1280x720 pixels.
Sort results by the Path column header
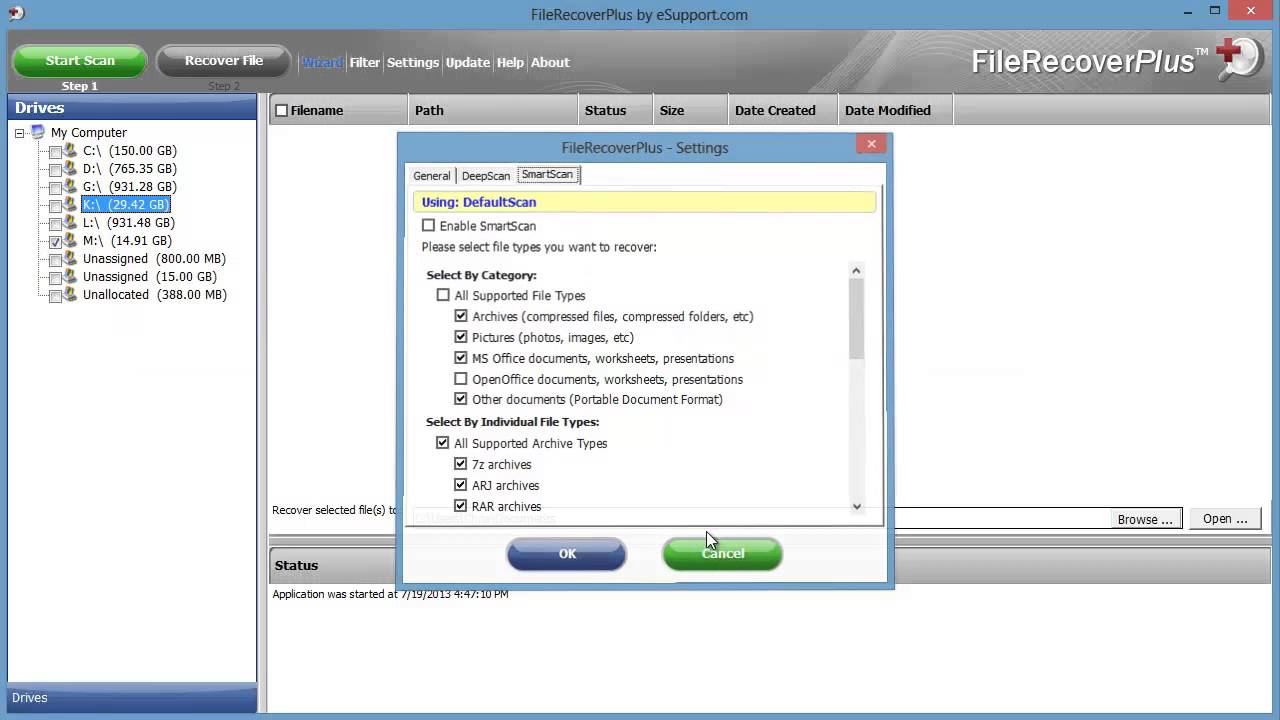(x=493, y=111)
